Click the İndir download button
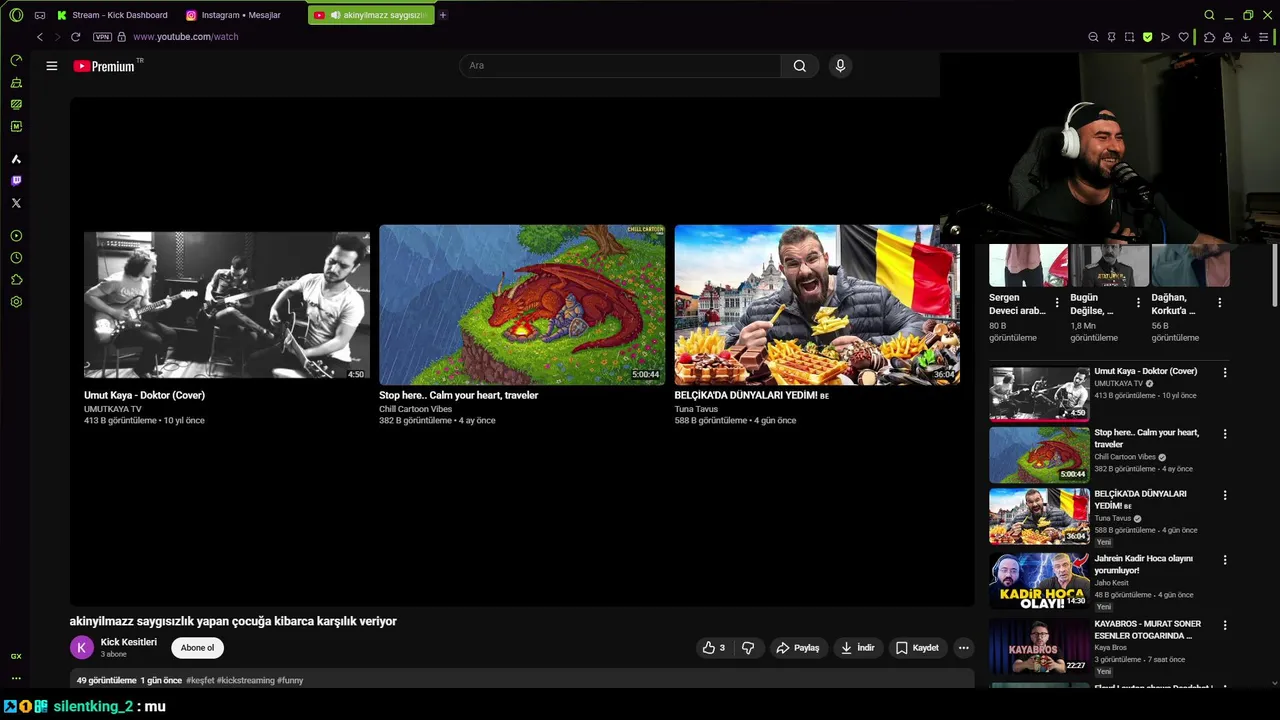 point(858,648)
